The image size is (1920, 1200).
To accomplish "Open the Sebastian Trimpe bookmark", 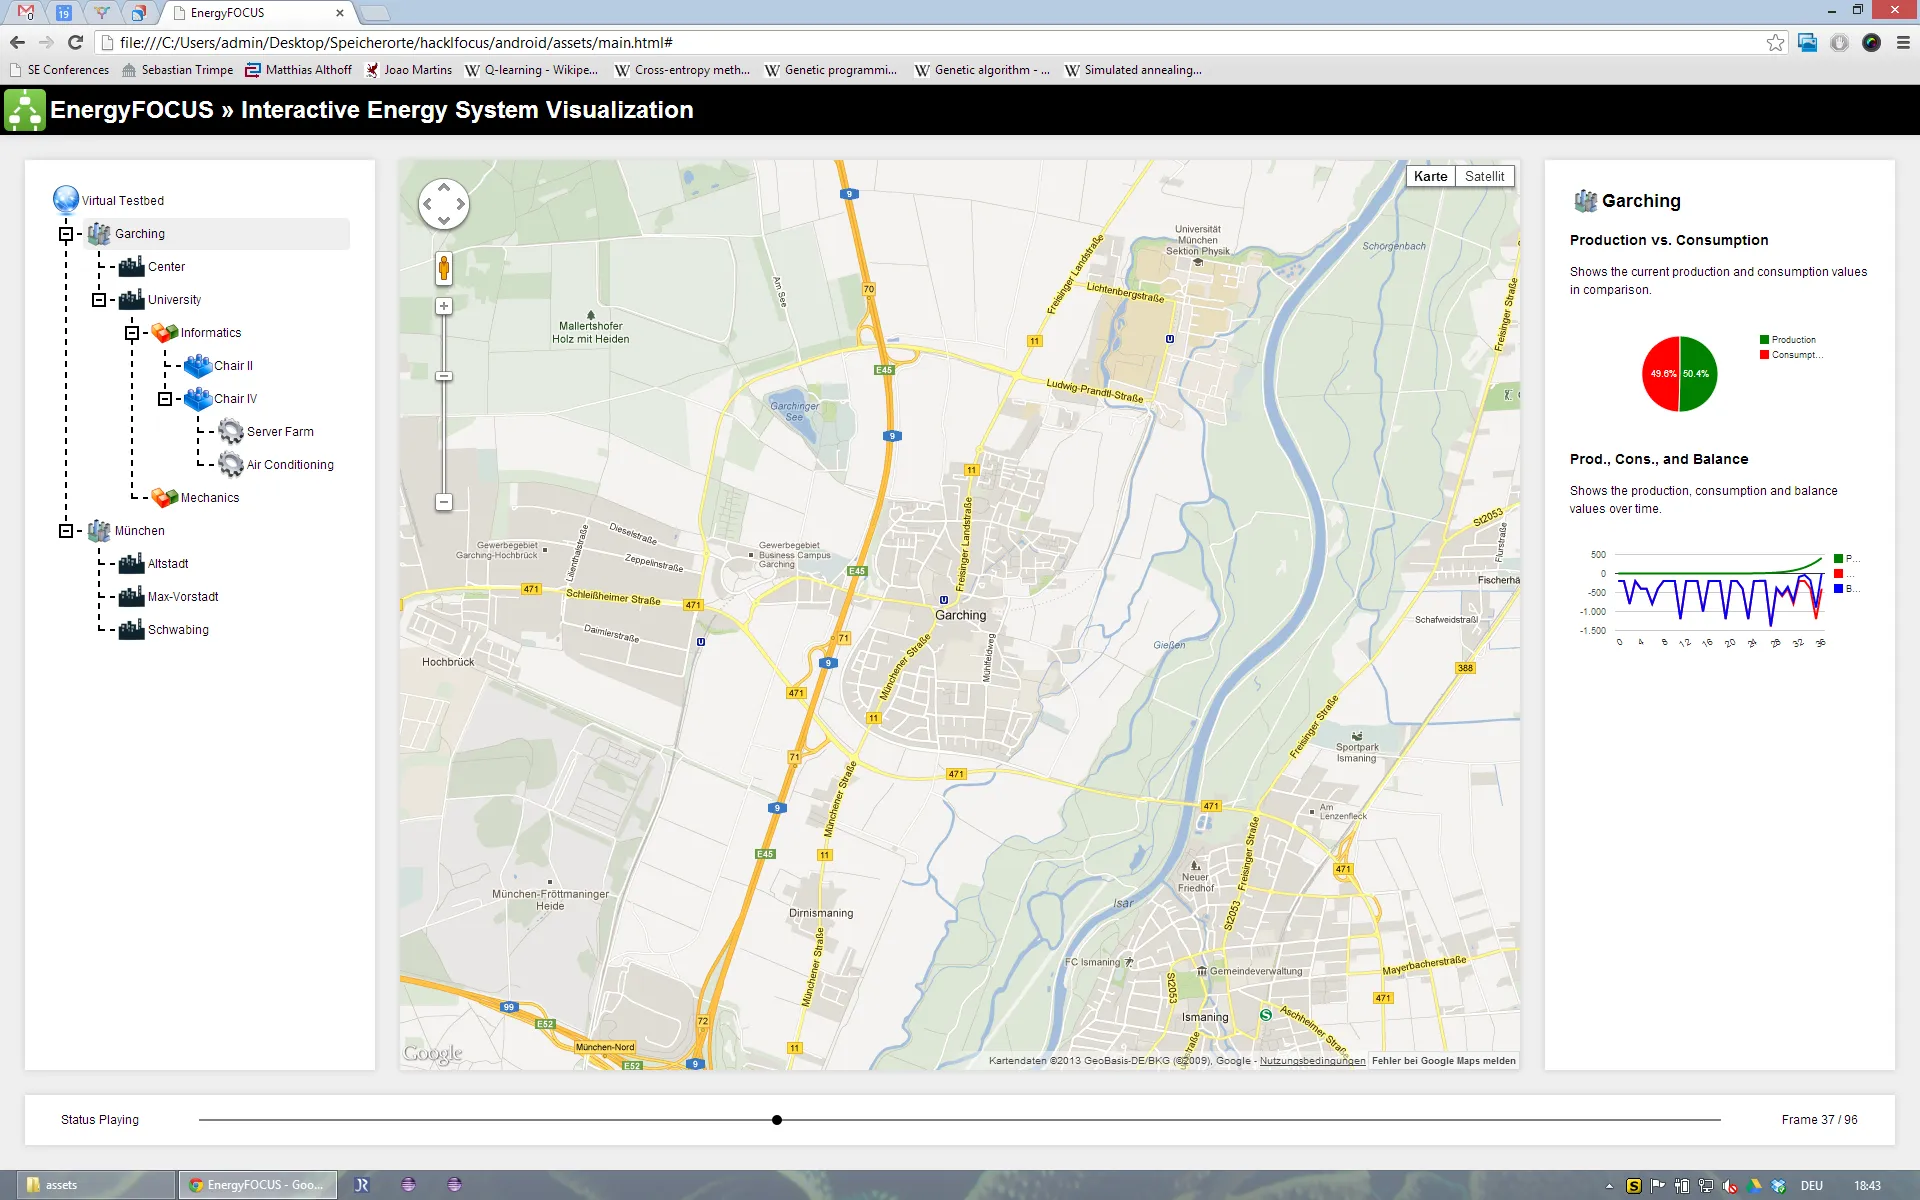I will click(178, 70).
